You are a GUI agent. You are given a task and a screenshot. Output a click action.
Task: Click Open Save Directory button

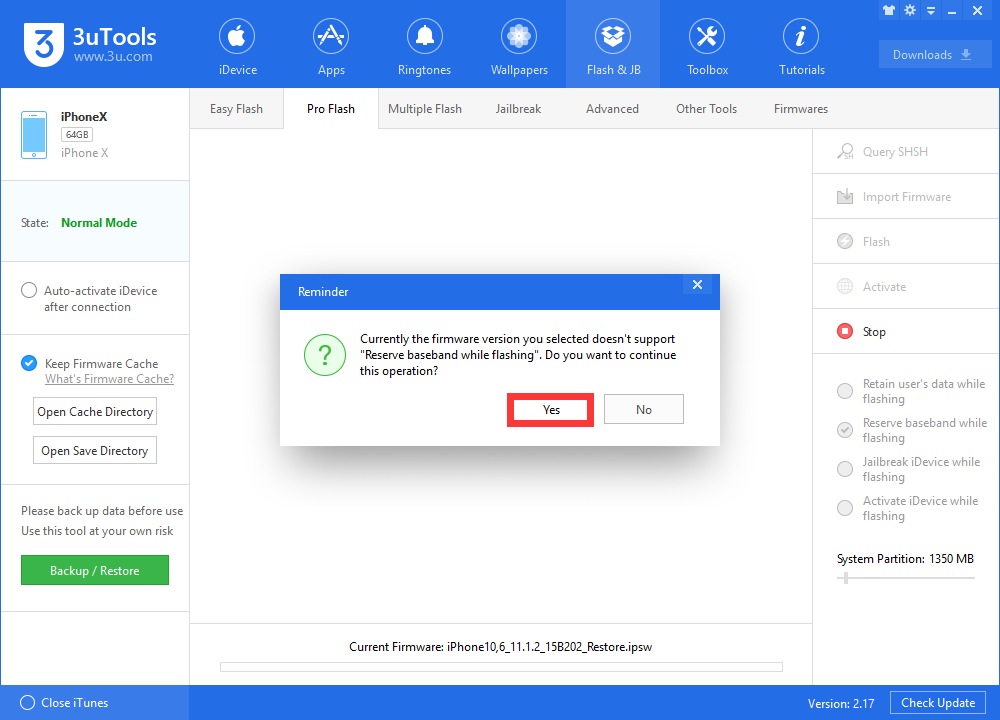coord(95,450)
